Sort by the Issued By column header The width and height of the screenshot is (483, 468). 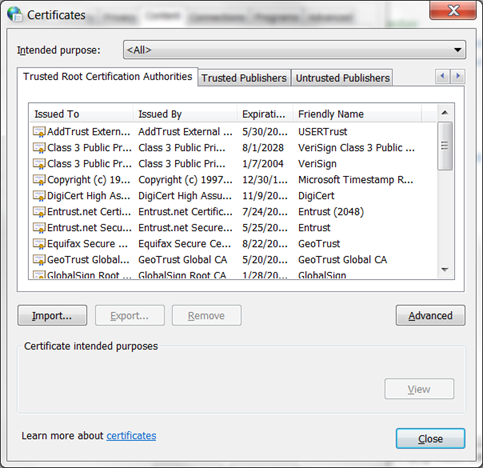pyautogui.click(x=185, y=114)
